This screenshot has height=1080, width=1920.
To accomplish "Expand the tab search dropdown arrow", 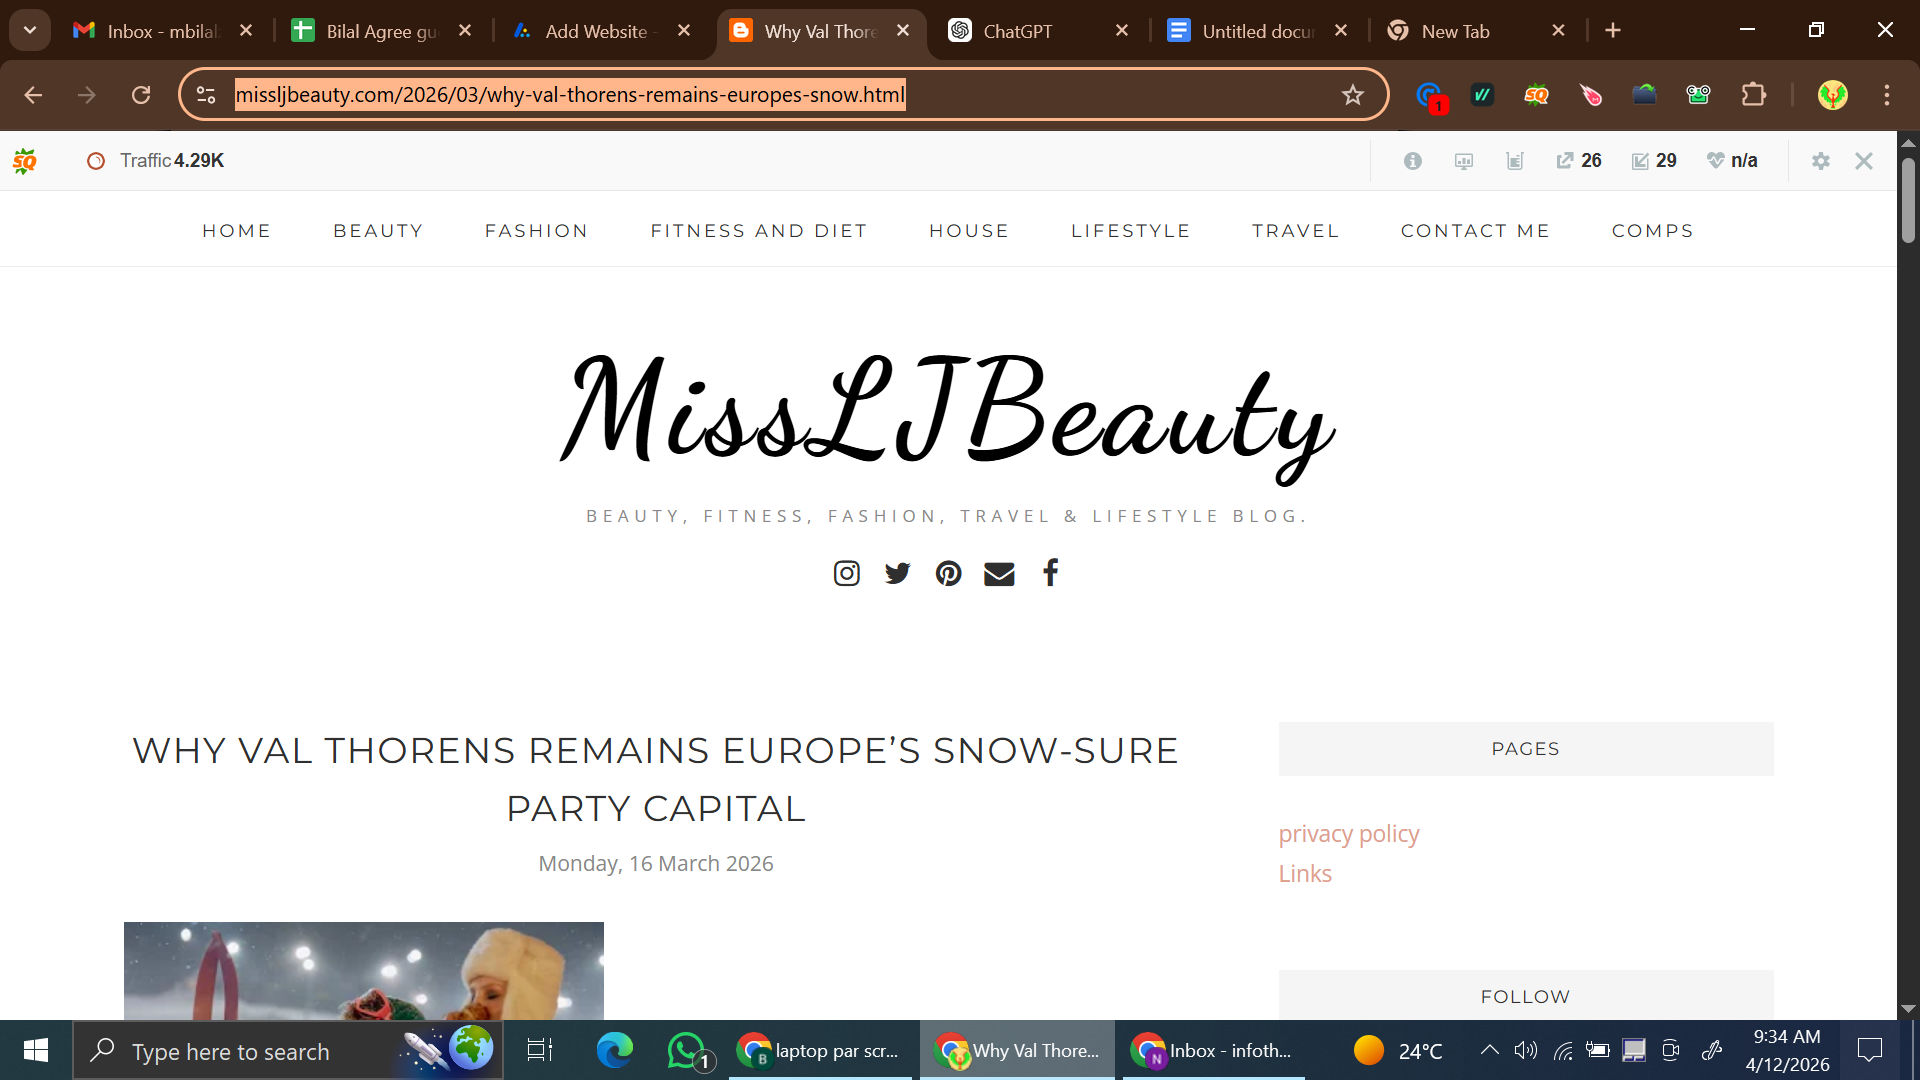I will (x=30, y=30).
